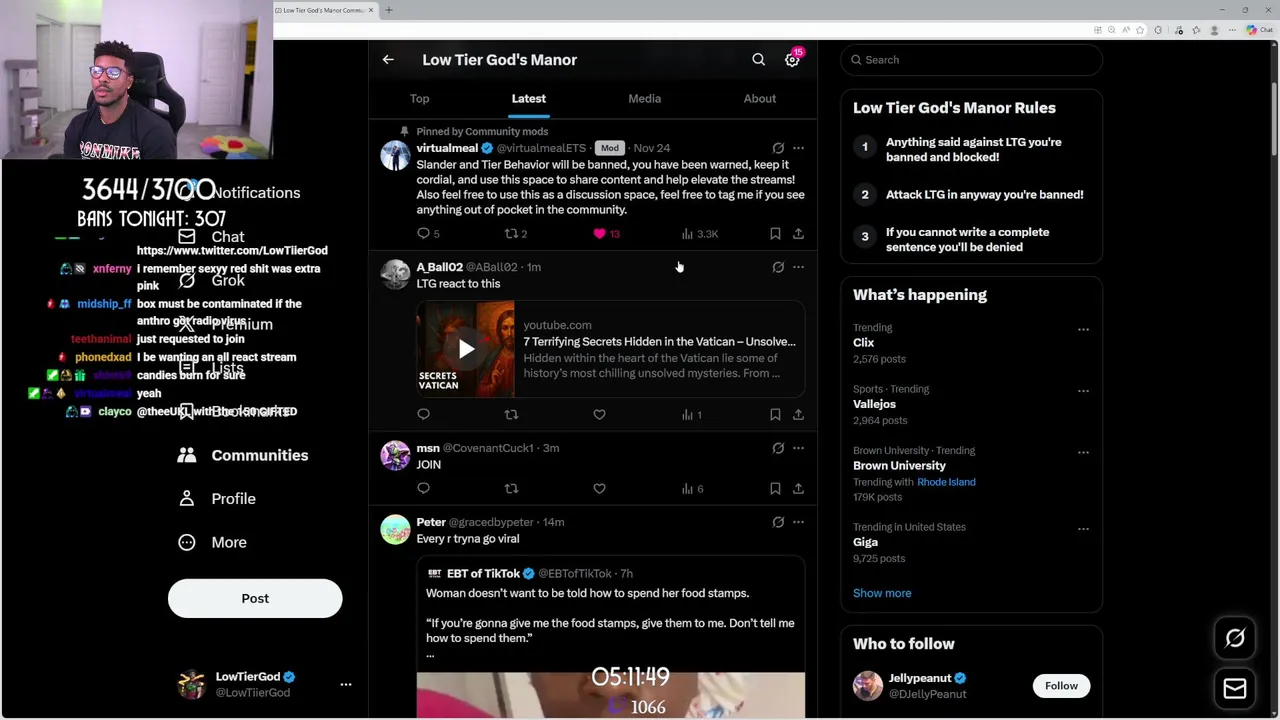Bookmark msn's JOIN post
1280x720 pixels.
pyautogui.click(x=775, y=489)
